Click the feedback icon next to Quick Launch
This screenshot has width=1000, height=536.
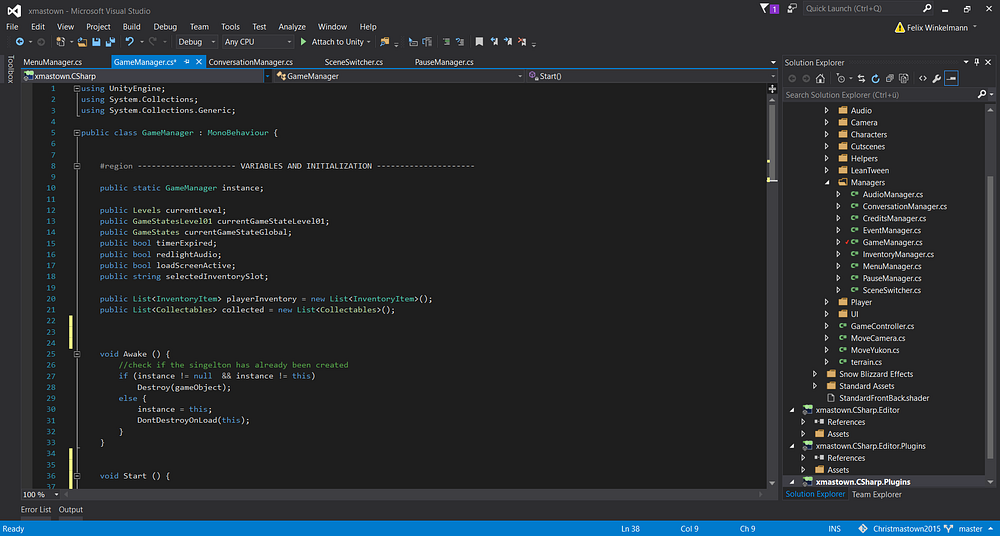click(791, 9)
